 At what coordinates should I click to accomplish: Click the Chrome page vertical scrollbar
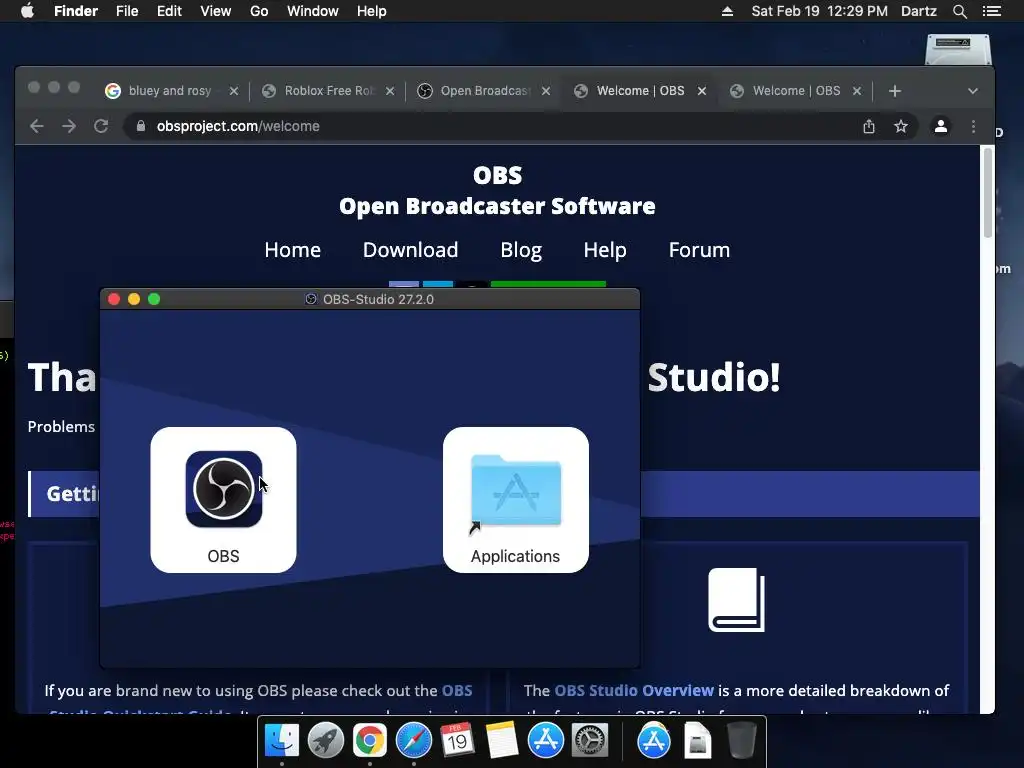pos(987,193)
